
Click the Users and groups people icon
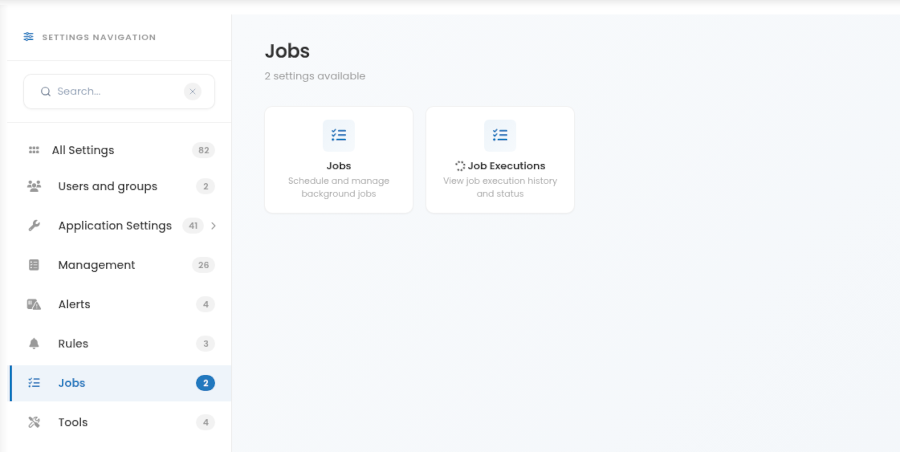(34, 186)
